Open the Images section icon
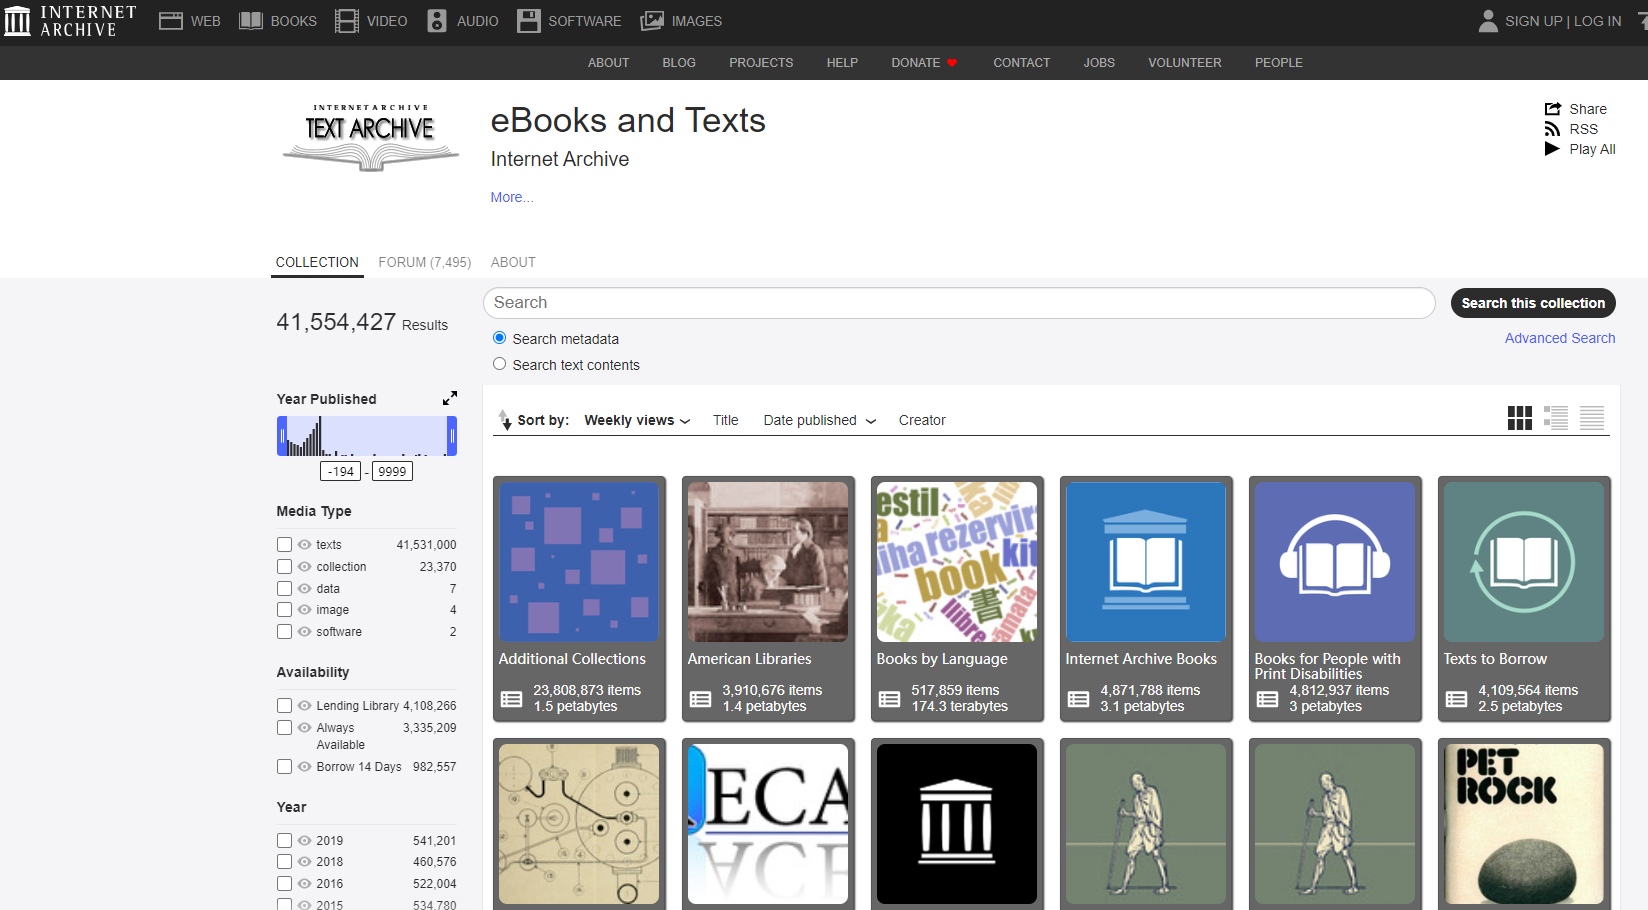 pos(652,21)
